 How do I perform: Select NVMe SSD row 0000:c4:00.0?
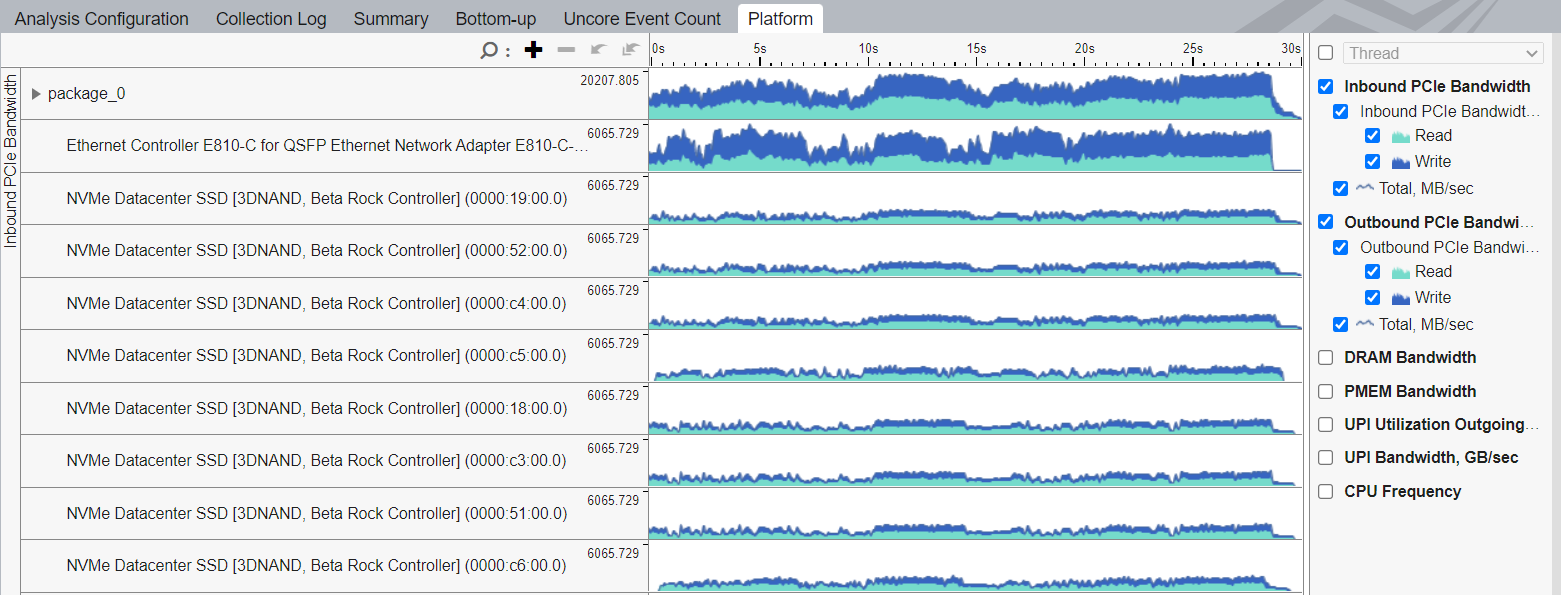point(316,303)
